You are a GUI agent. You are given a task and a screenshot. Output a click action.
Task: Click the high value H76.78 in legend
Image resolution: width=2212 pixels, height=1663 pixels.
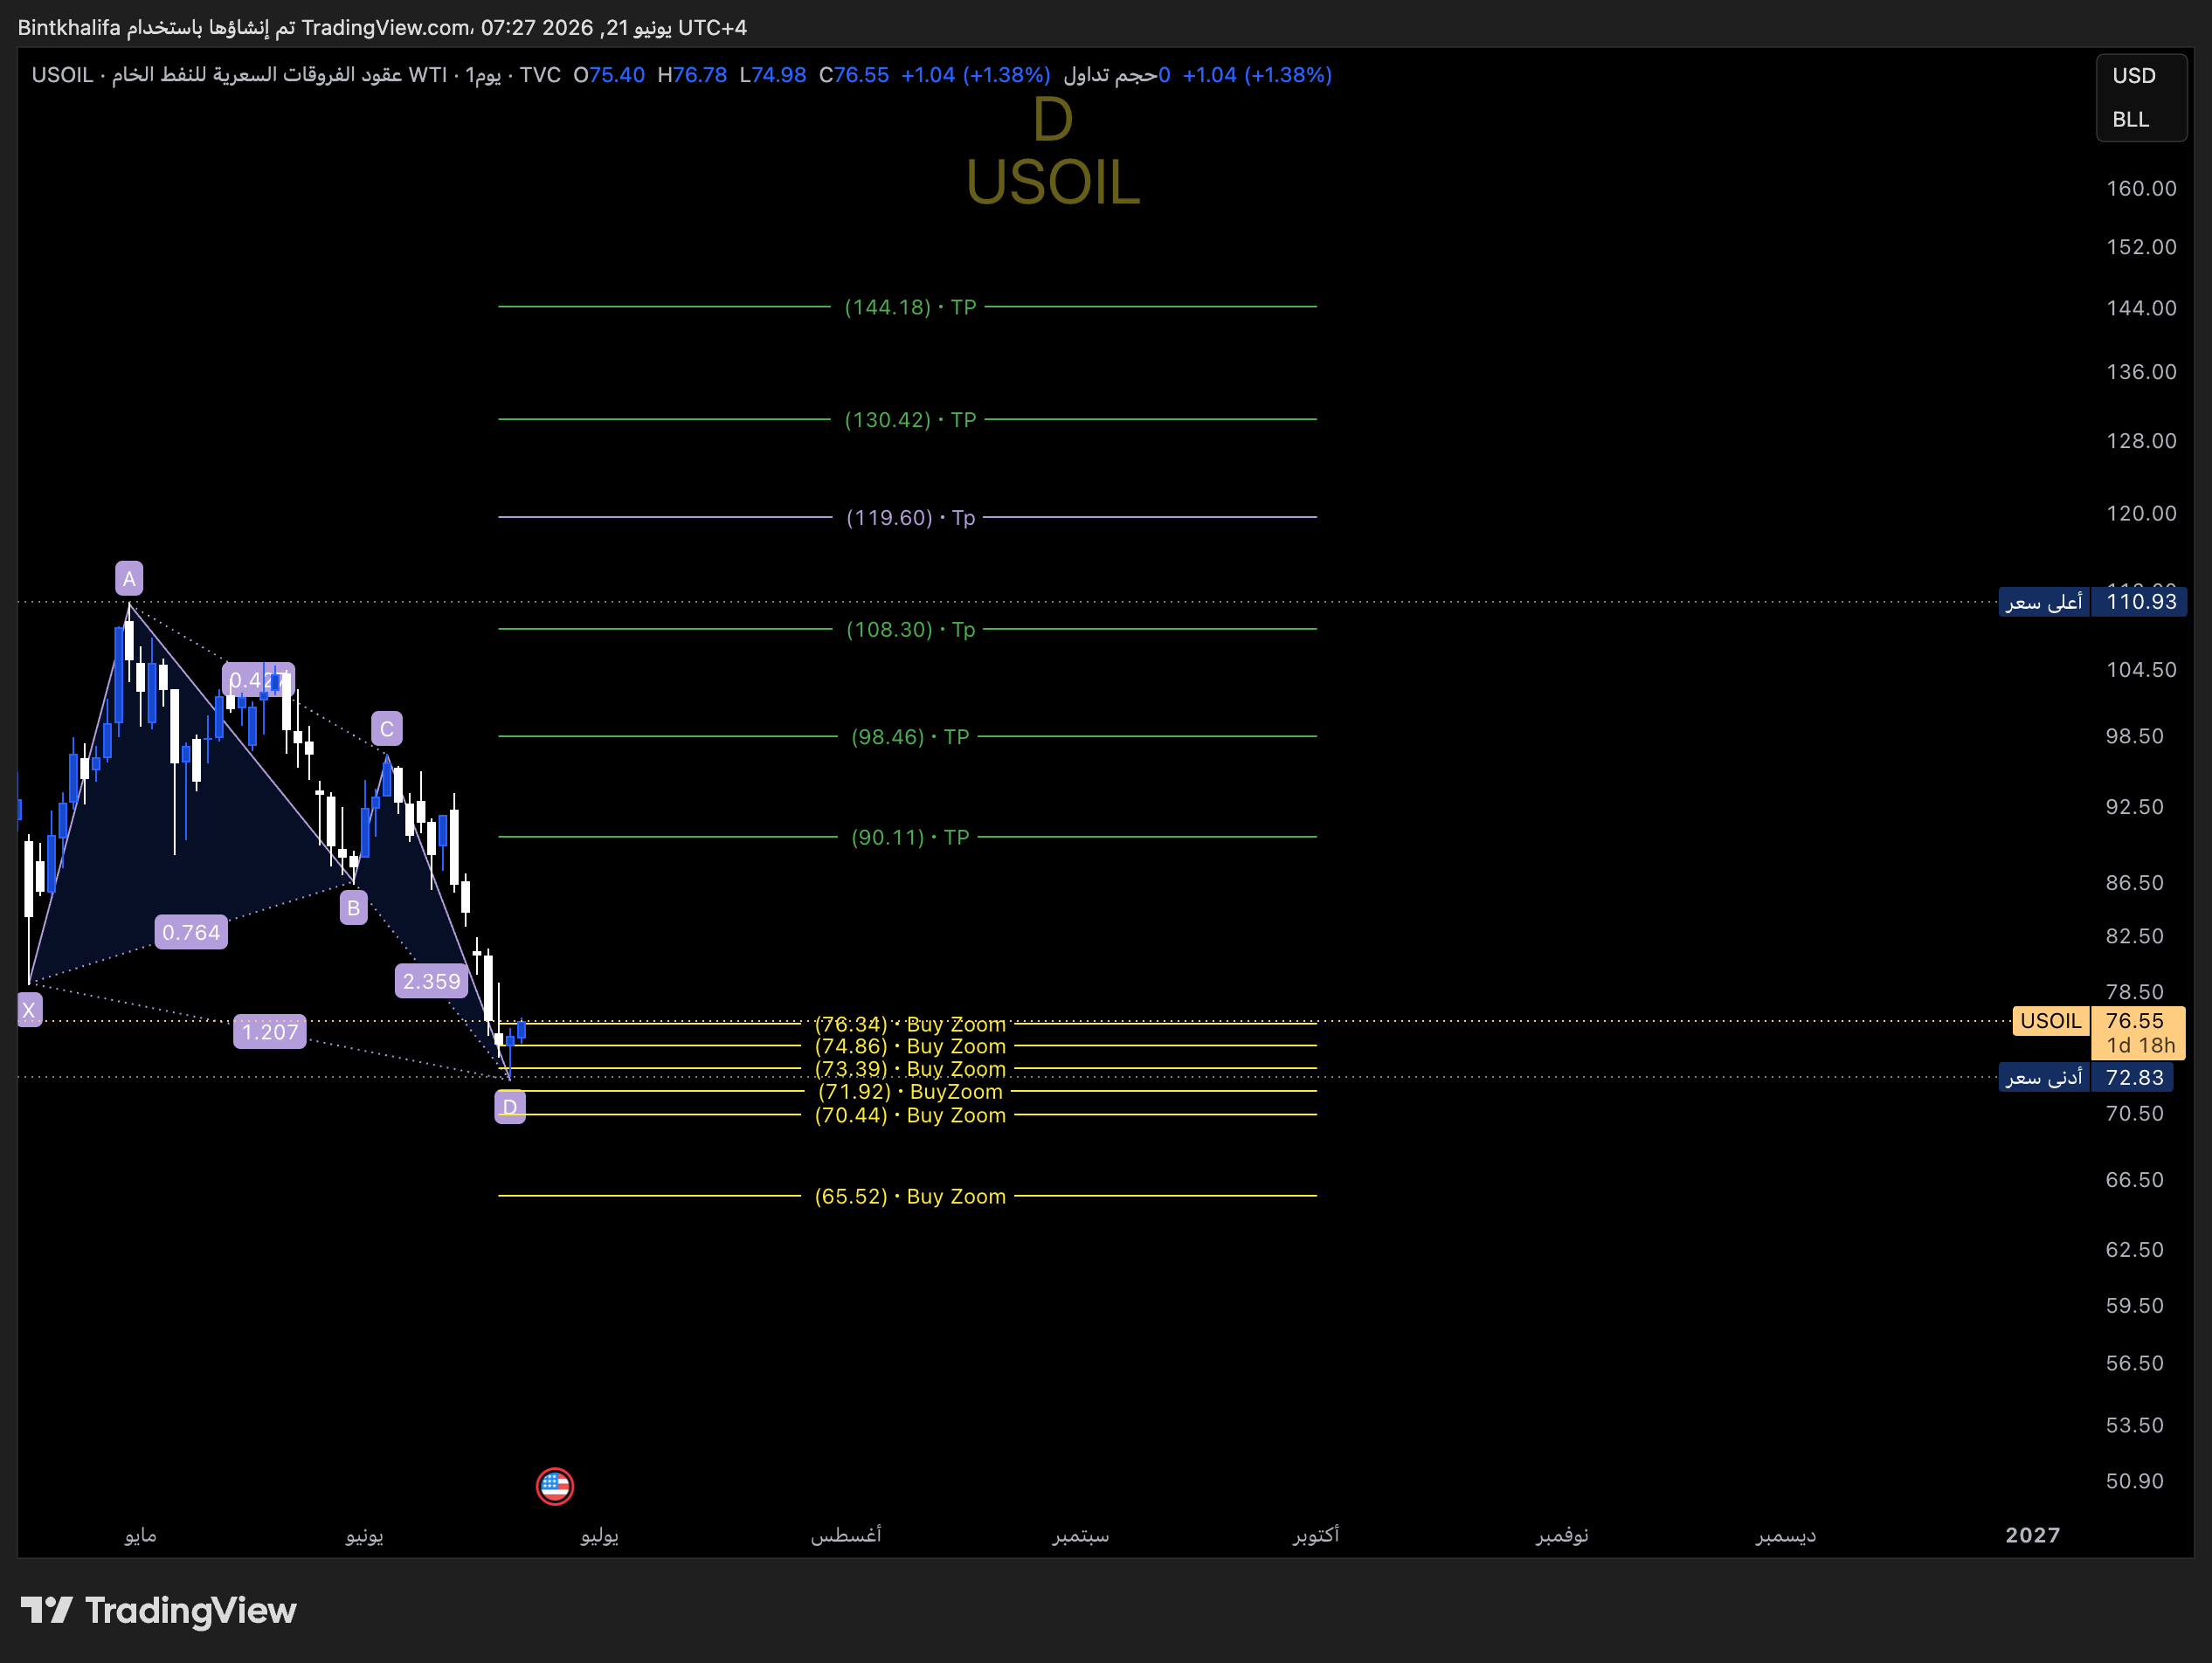coord(692,75)
